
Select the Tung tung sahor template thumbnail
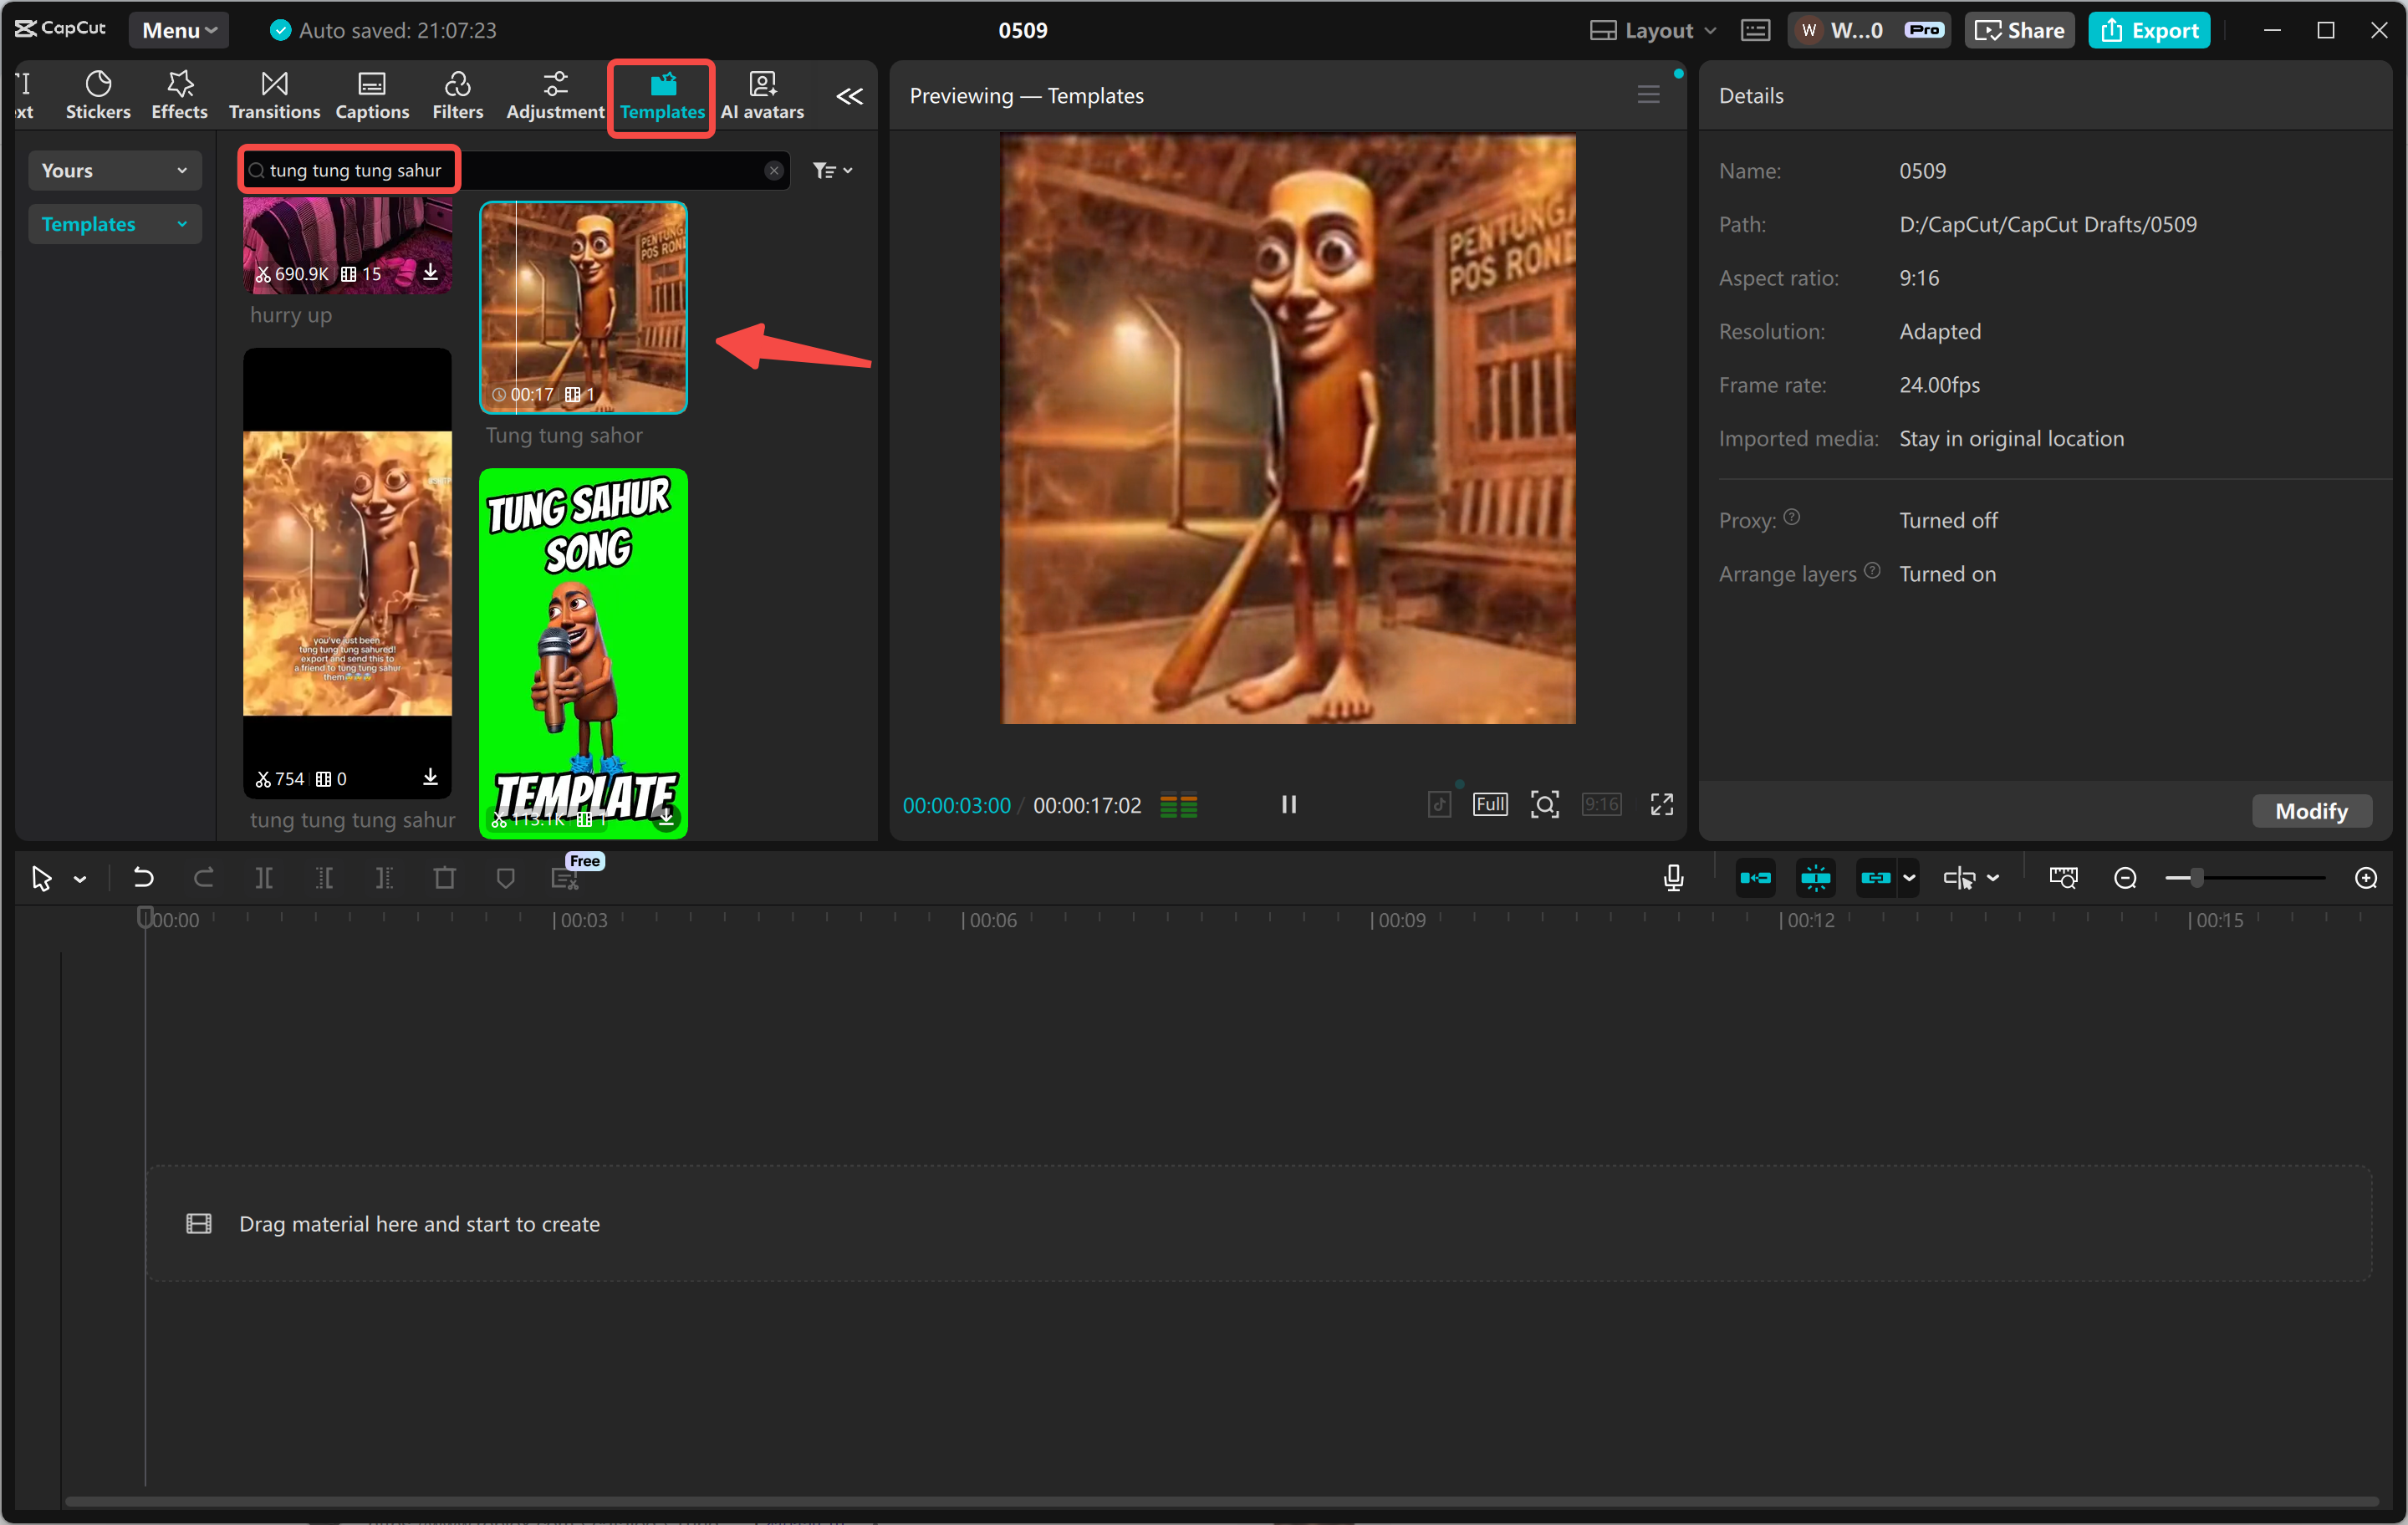click(584, 307)
